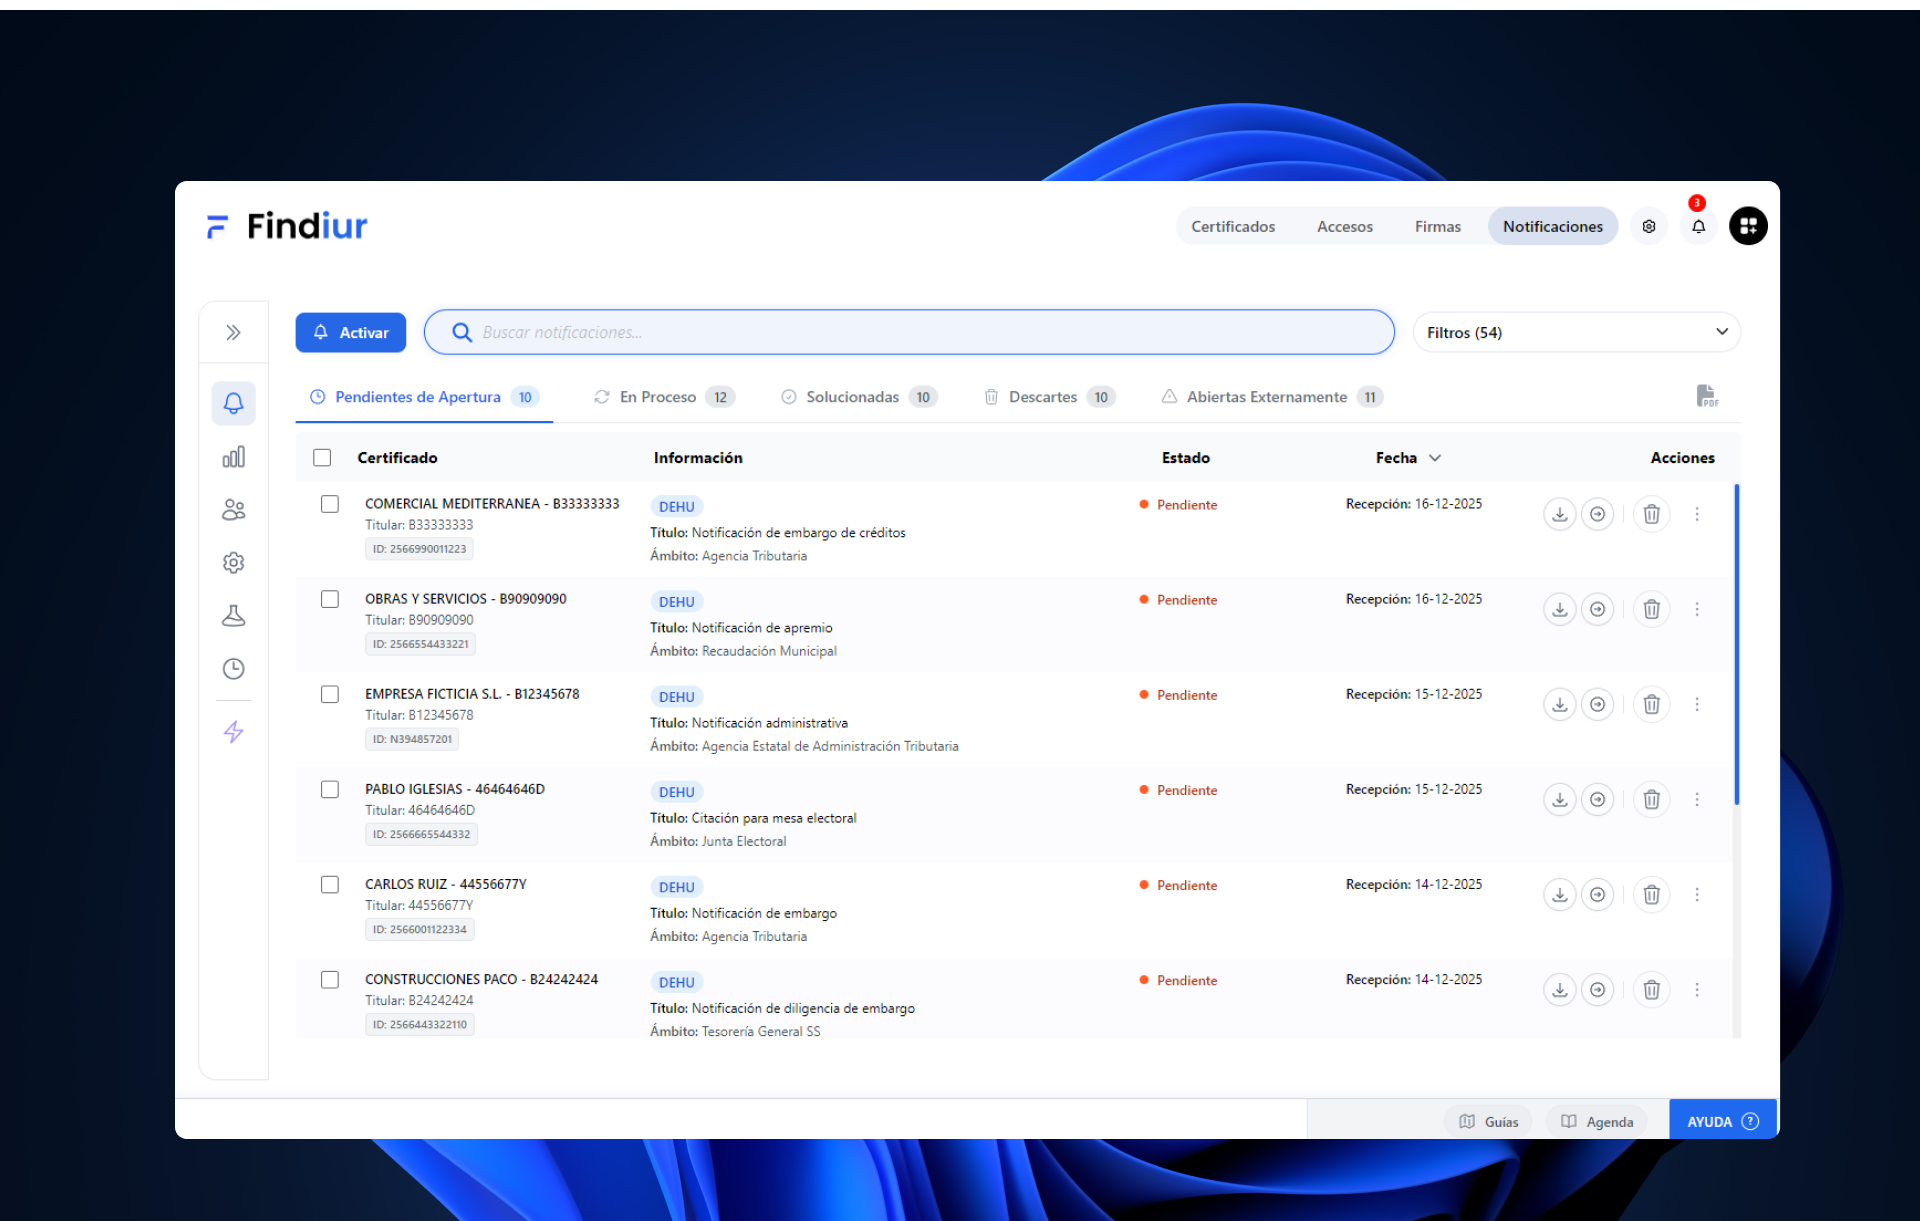1920x1221 pixels.
Task: Open the Certificados top menu item
Action: click(1232, 226)
